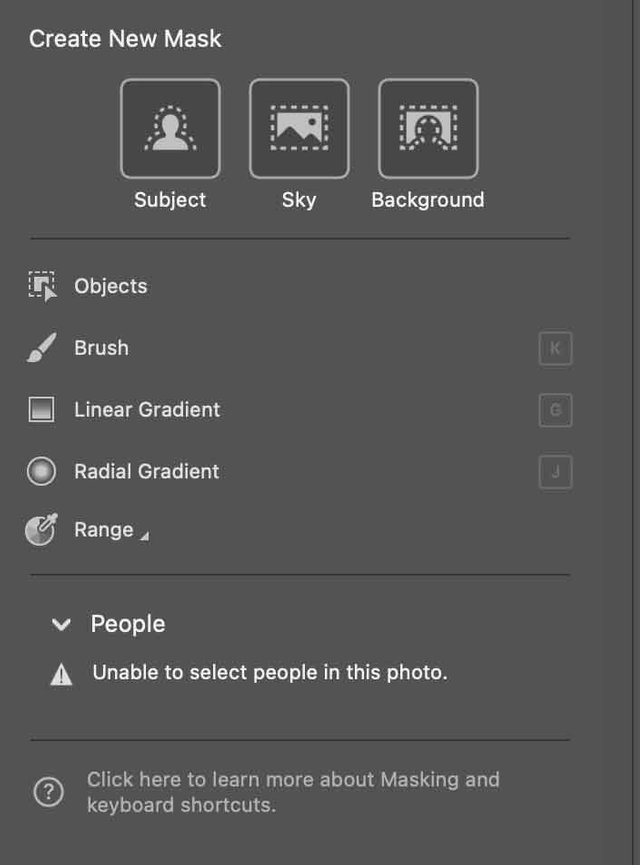Click the warning triangle icon
The width and height of the screenshot is (640, 865).
click(62, 675)
